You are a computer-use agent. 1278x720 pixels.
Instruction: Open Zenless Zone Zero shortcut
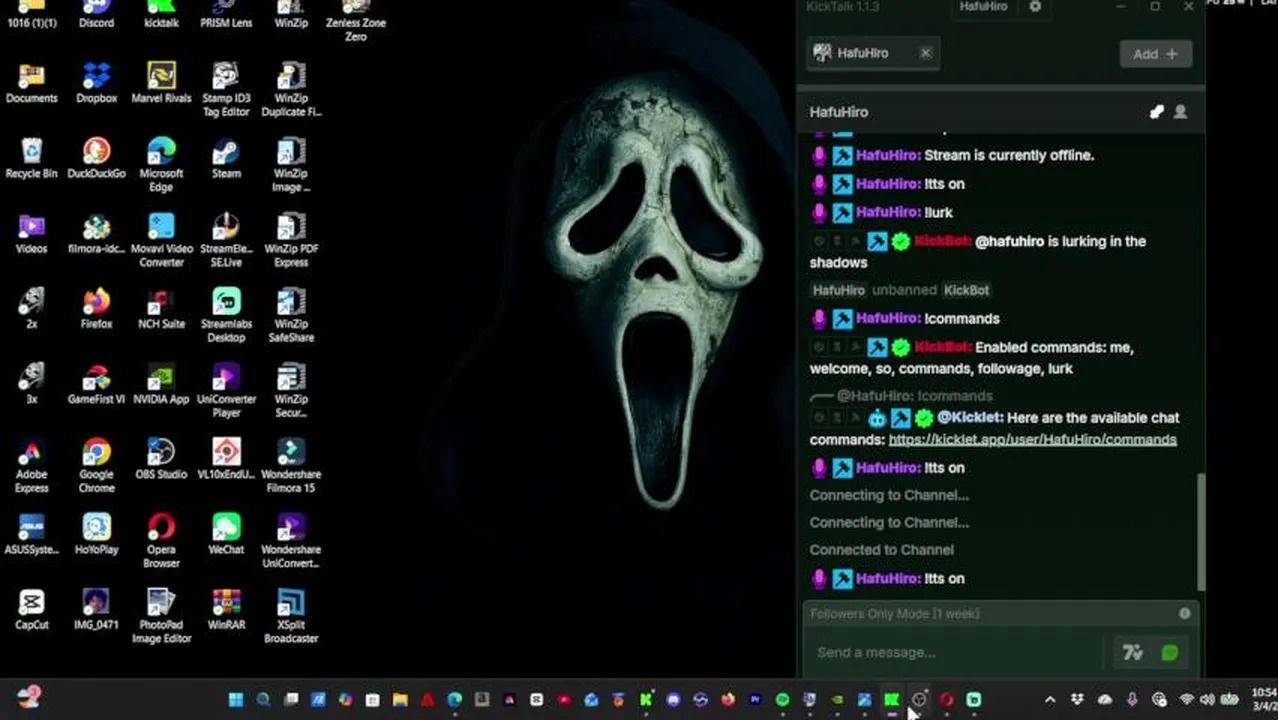(x=355, y=20)
